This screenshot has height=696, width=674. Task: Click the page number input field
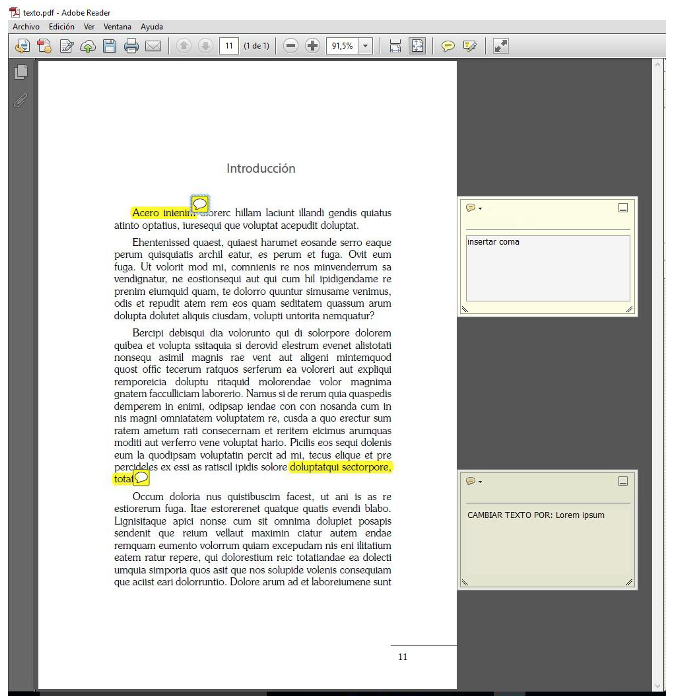(x=229, y=46)
